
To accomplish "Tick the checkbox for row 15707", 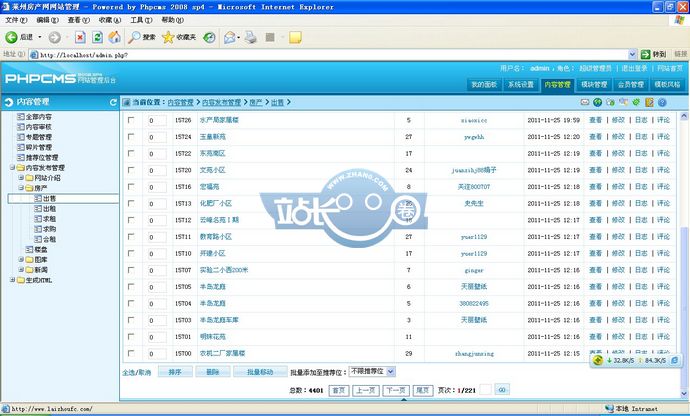I will pos(131,270).
